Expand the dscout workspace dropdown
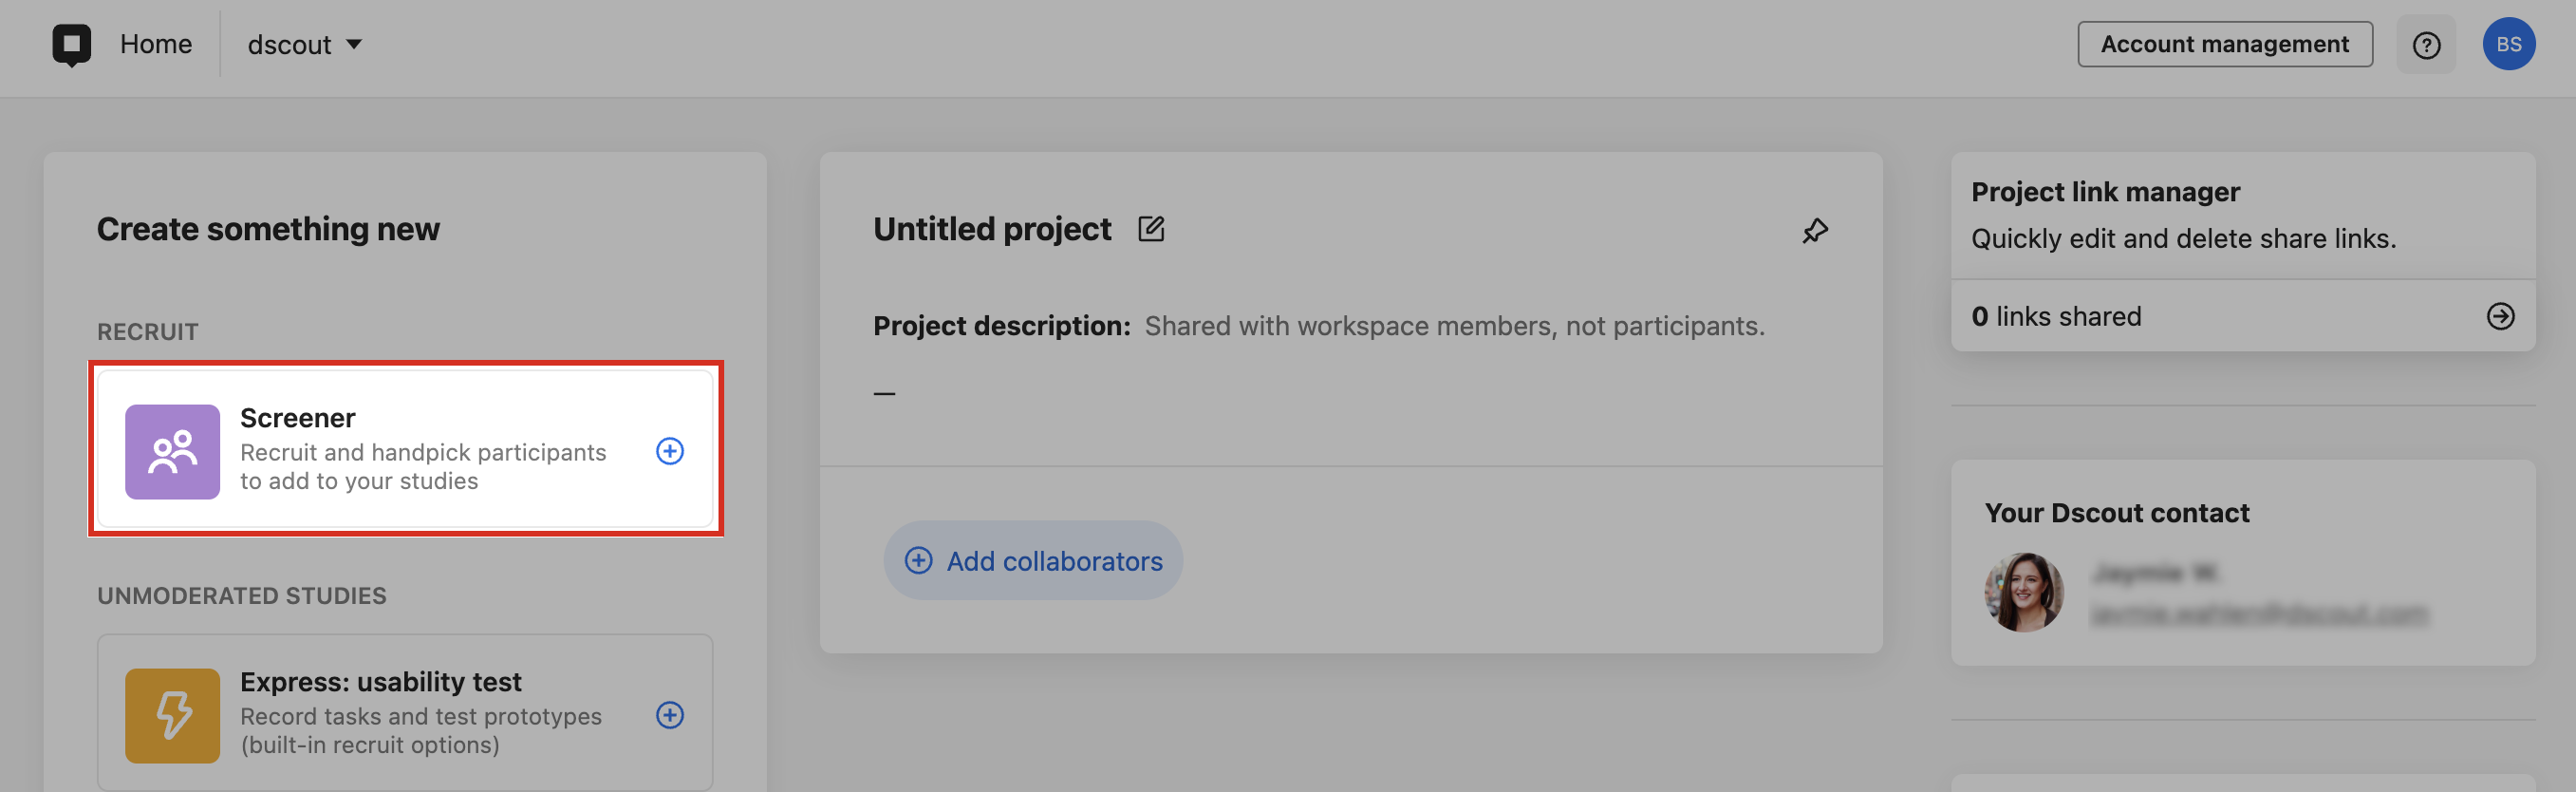This screenshot has width=2576, height=792. 304,44
